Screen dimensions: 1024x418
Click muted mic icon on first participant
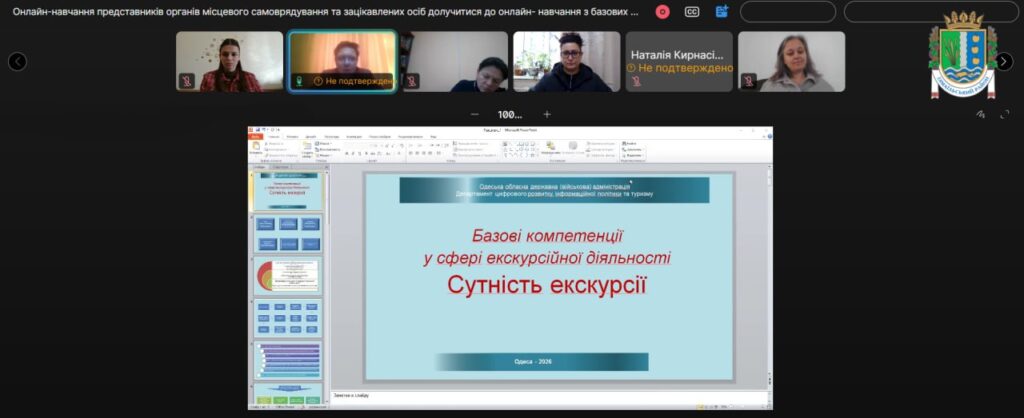click(x=186, y=81)
